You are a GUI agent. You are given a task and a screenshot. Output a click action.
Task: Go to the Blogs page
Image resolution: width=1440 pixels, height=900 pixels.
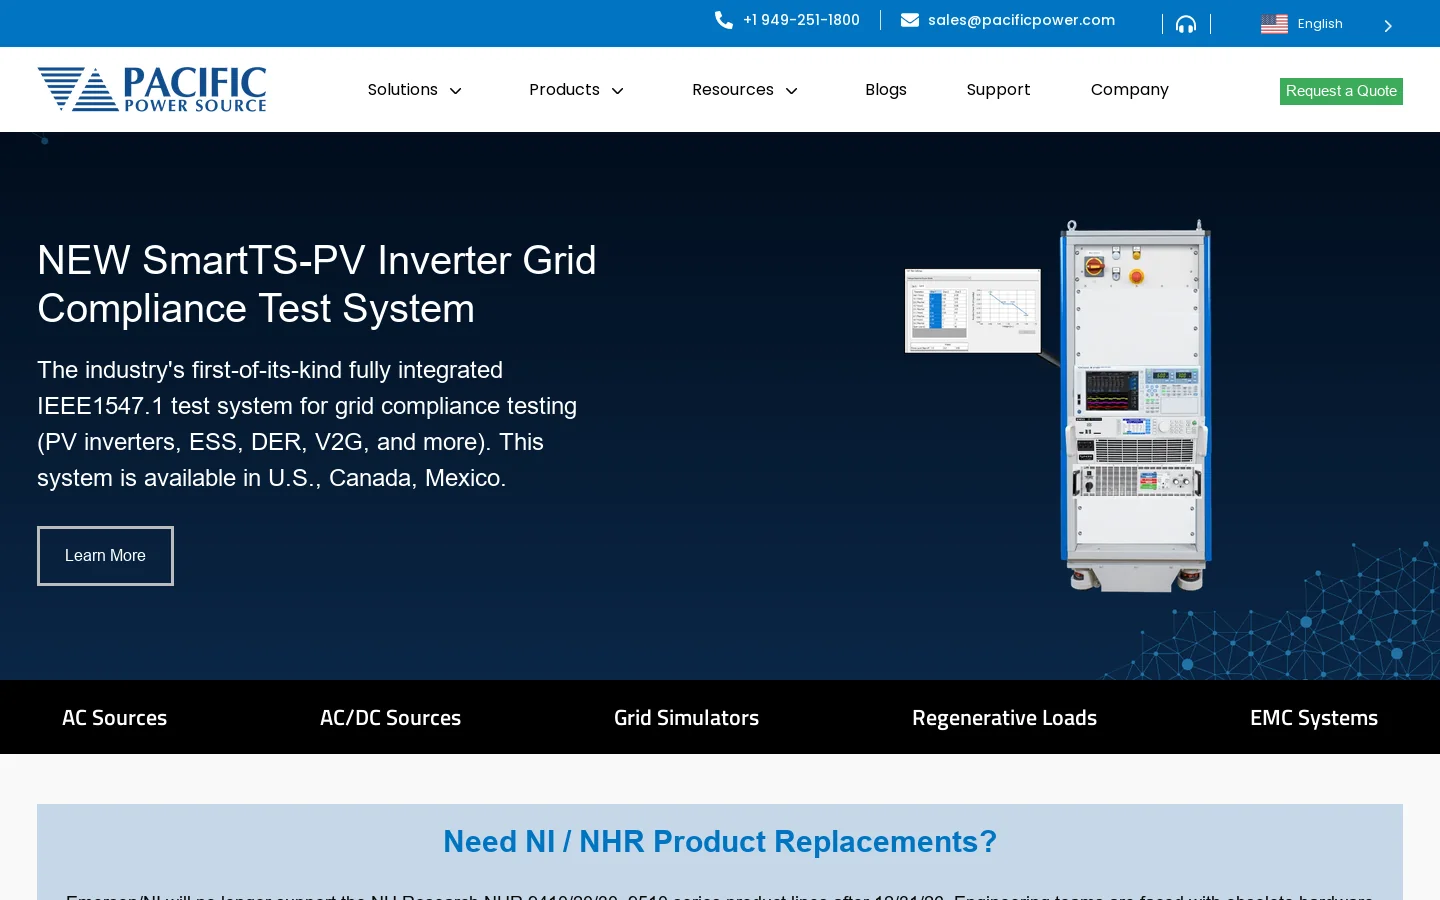click(886, 90)
